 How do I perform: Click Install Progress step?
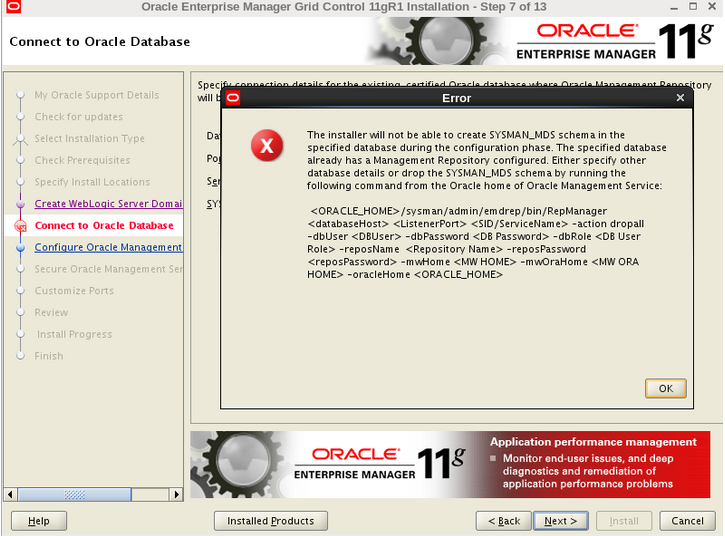click(74, 334)
